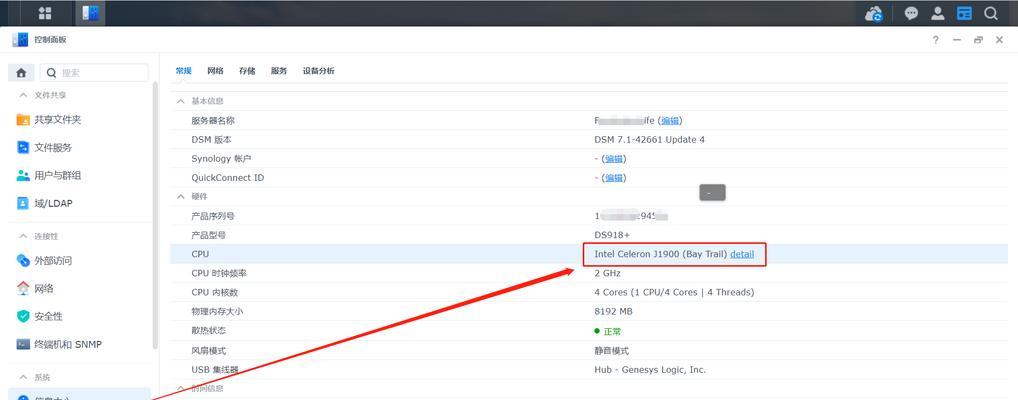Click the thermal status 正常 indicator

608,331
